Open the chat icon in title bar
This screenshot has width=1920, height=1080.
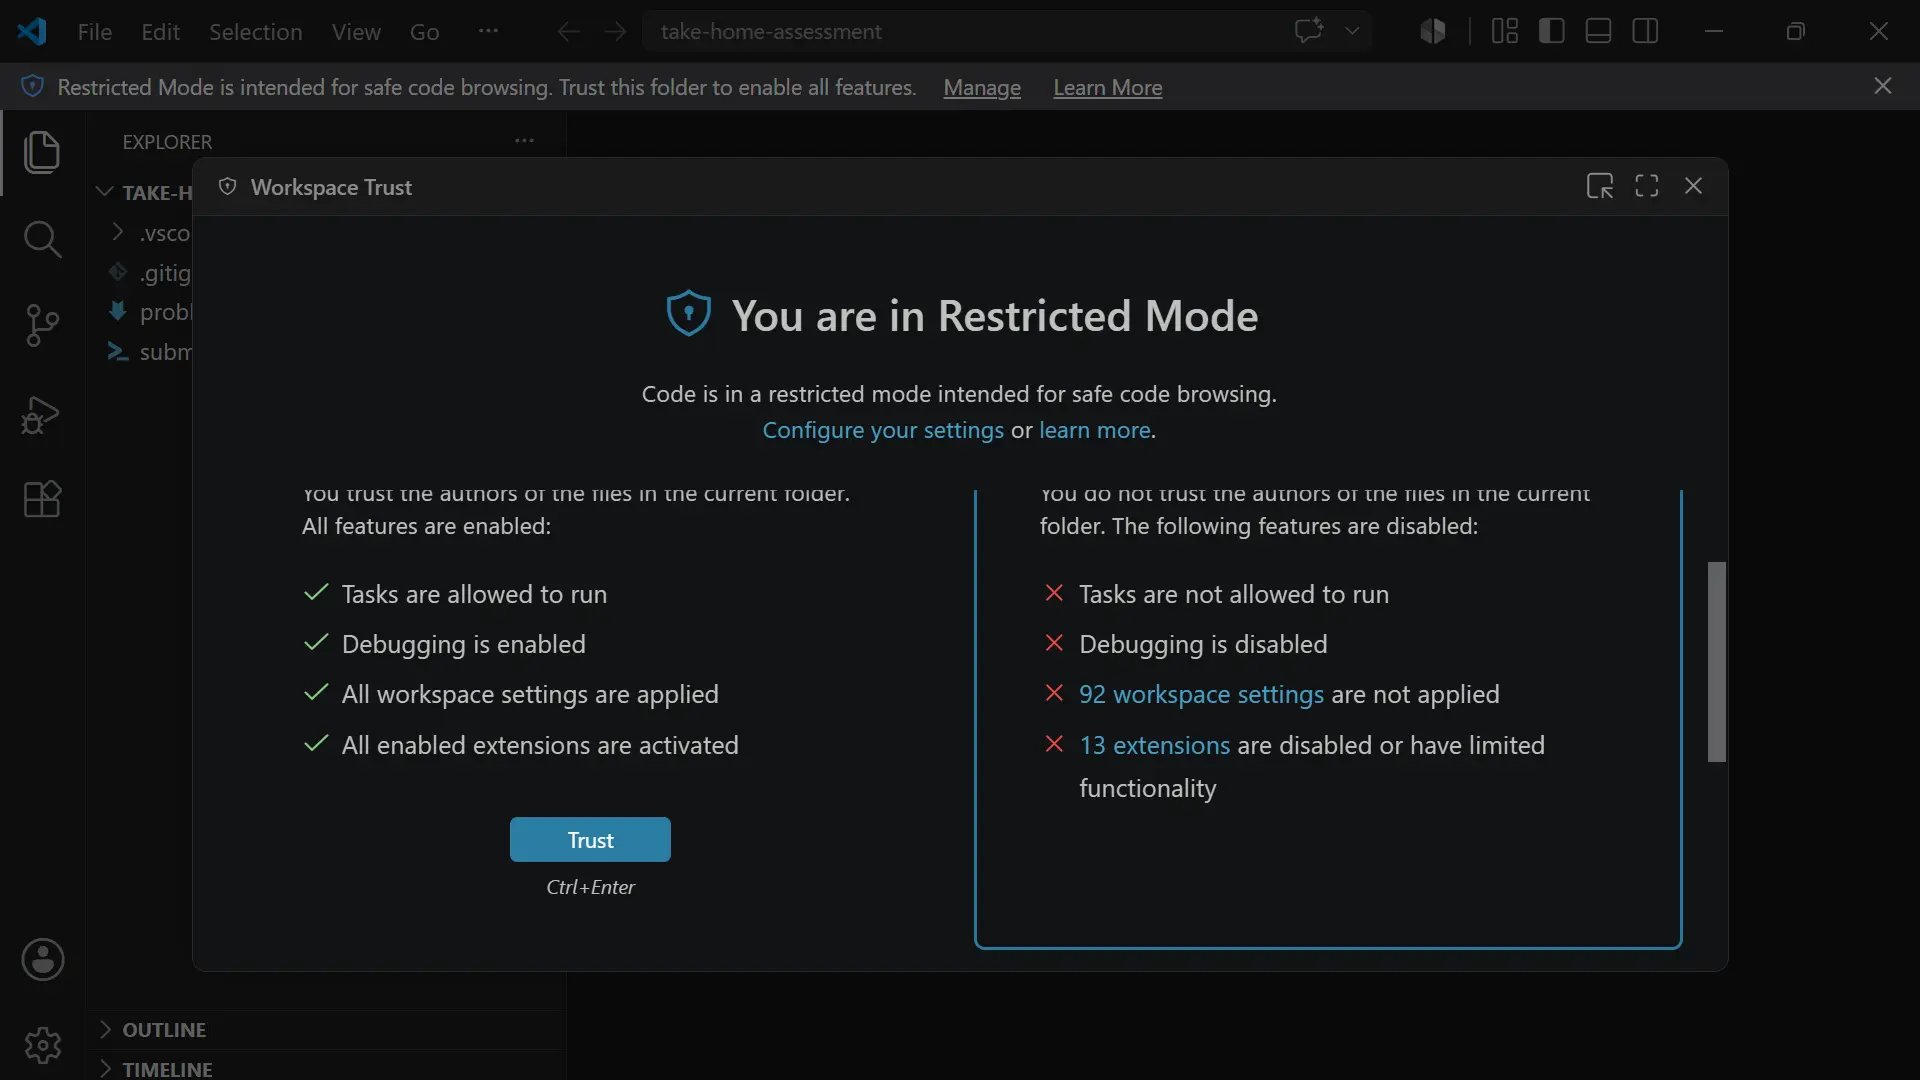click(x=1309, y=30)
